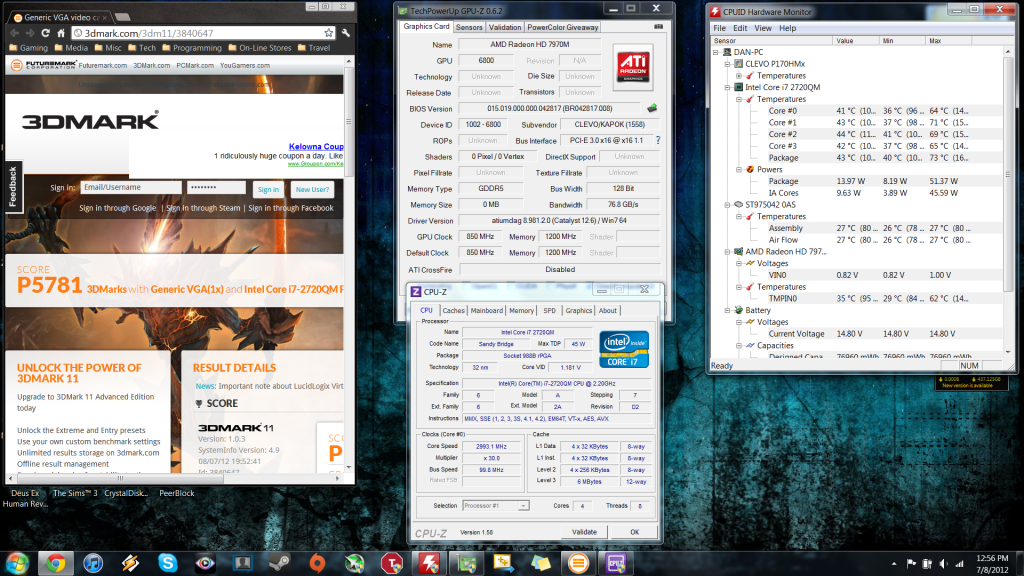This screenshot has height=576, width=1024.
Task: Open the Feedback side tab on 3DMark
Action: tap(13, 187)
